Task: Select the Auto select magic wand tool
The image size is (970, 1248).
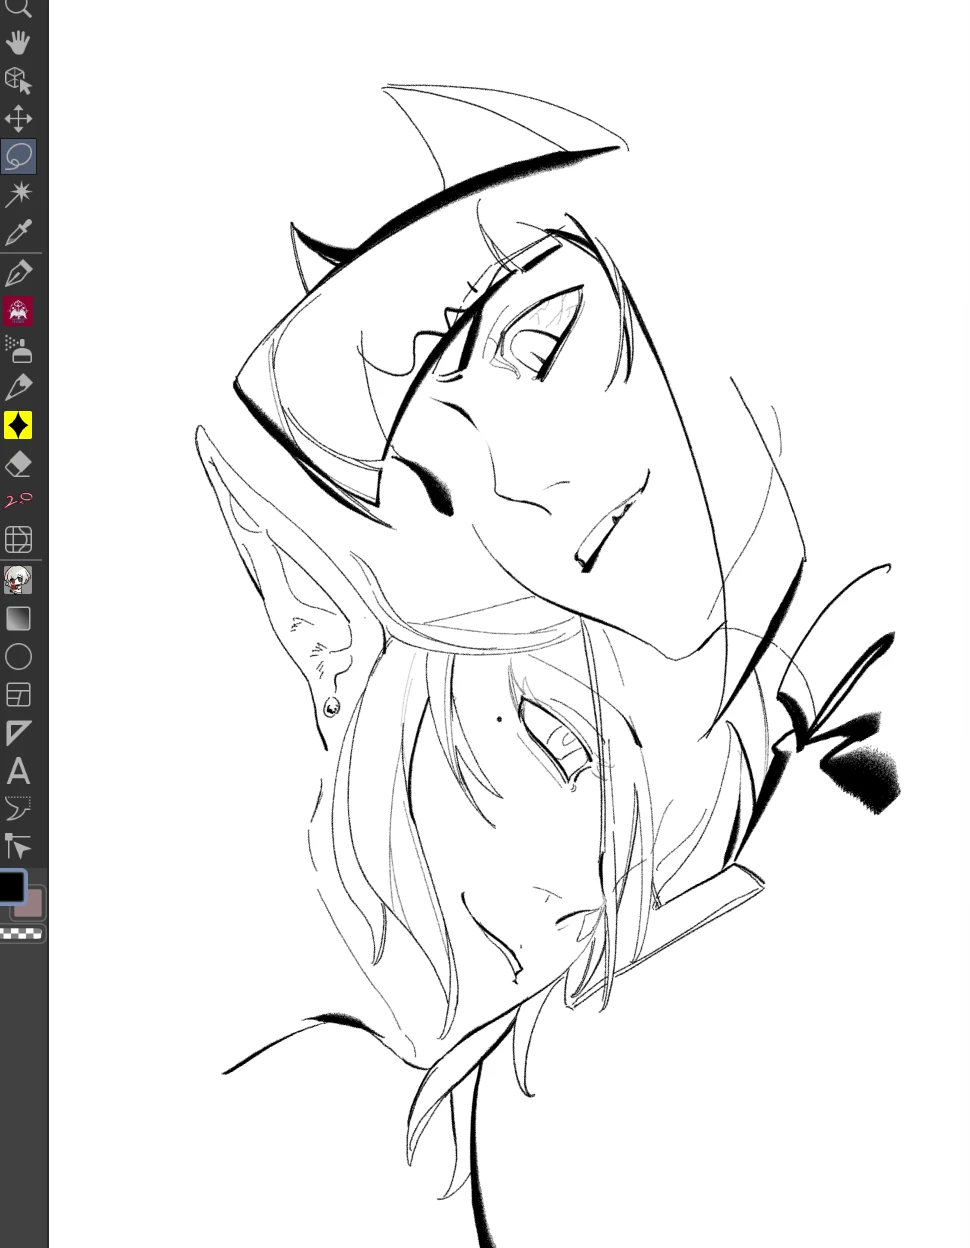Action: click(18, 194)
